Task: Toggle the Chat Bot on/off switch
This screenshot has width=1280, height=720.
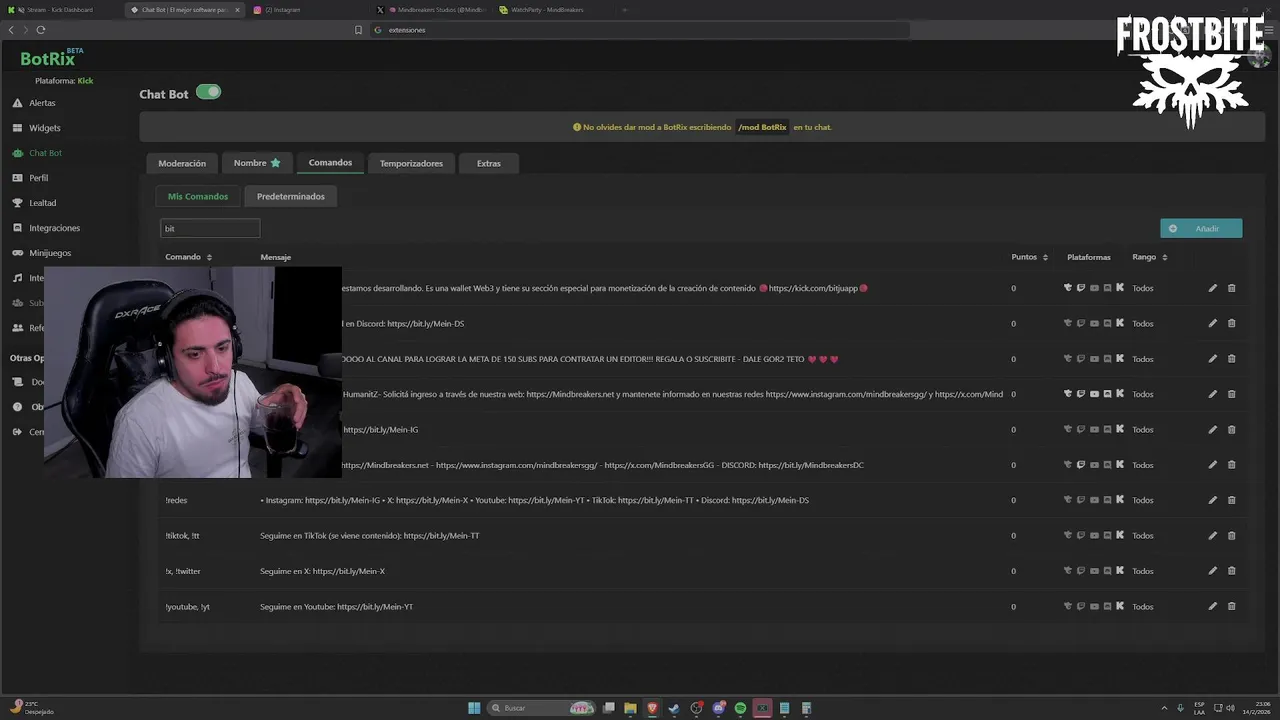Action: [x=208, y=92]
